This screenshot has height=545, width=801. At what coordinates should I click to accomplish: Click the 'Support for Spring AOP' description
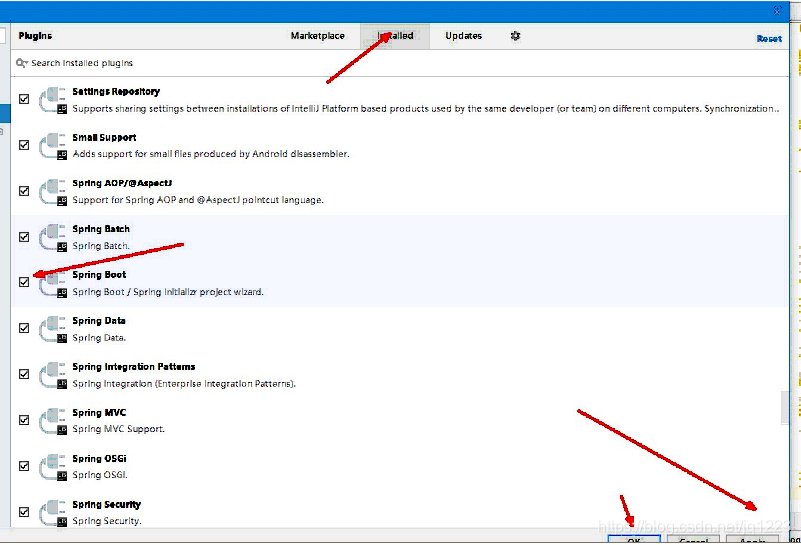(198, 200)
